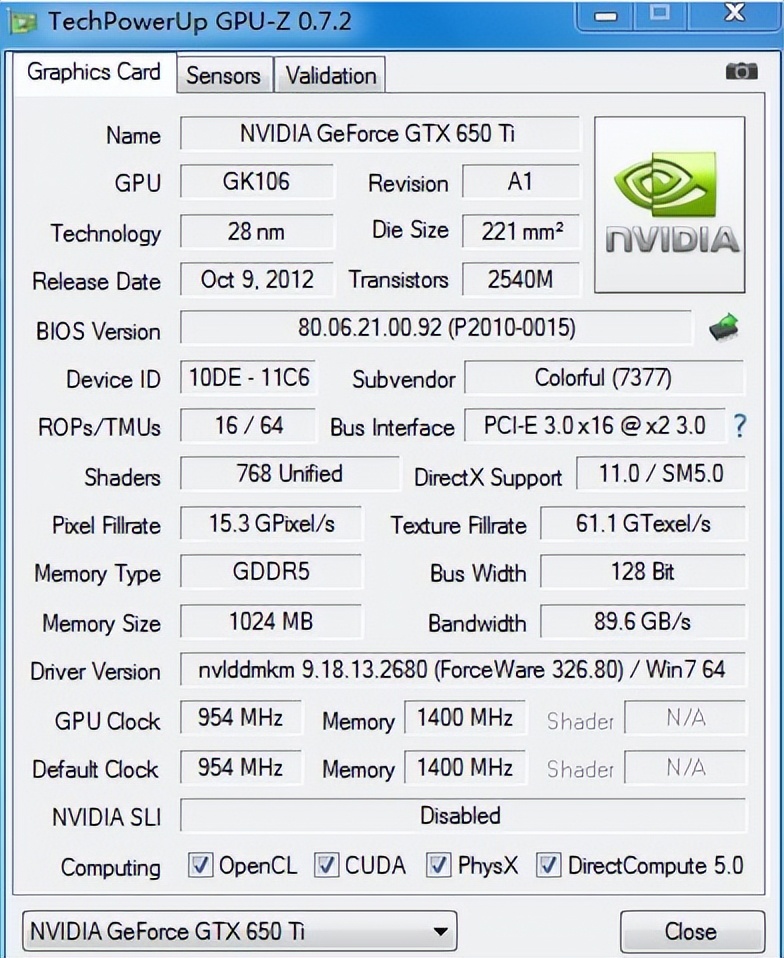Toggle the OpenCL checkbox
This screenshot has height=958, width=784.
[x=201, y=865]
